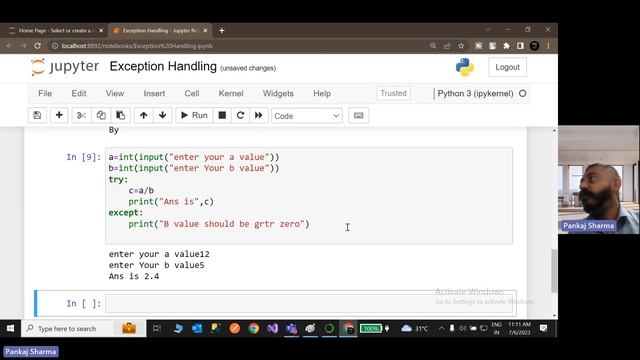Restart kernel and run all cells icon
Image resolution: width=640 pixels, height=360 pixels.
point(258,116)
